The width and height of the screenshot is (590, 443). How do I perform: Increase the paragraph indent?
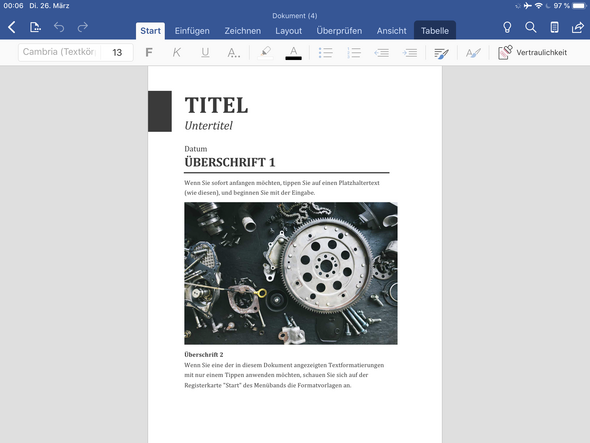click(410, 52)
